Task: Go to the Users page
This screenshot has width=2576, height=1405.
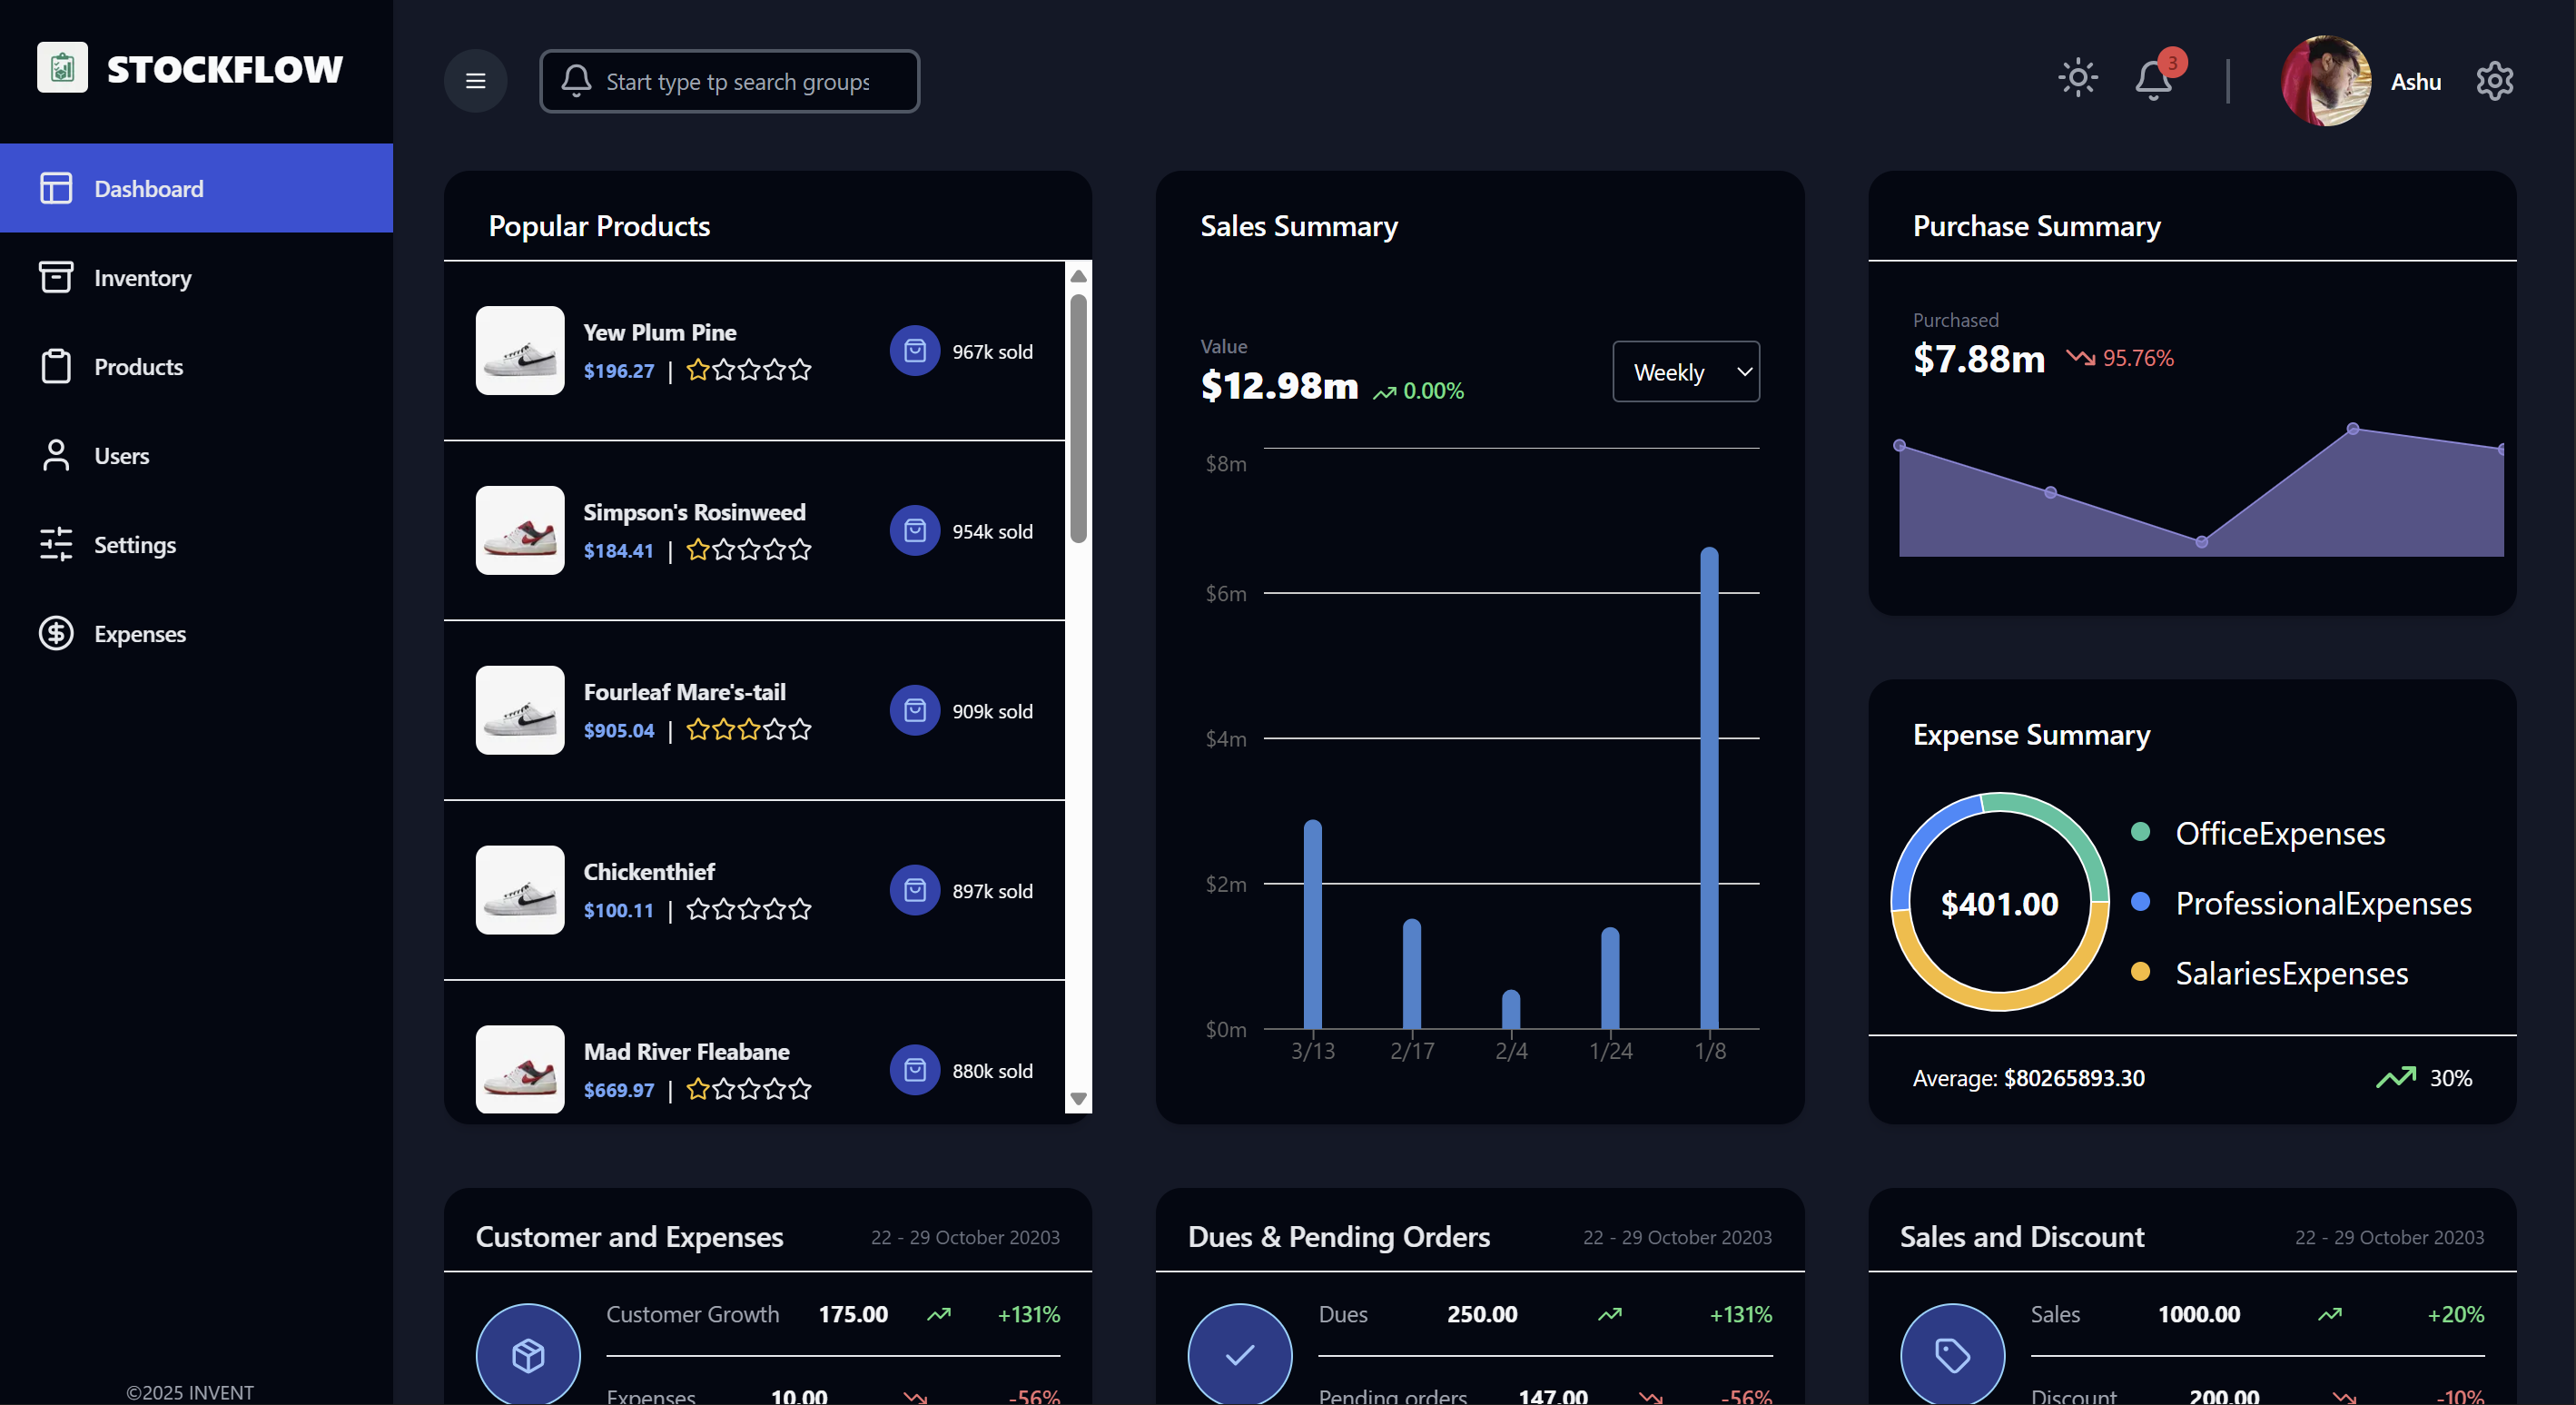Action: tap(121, 455)
